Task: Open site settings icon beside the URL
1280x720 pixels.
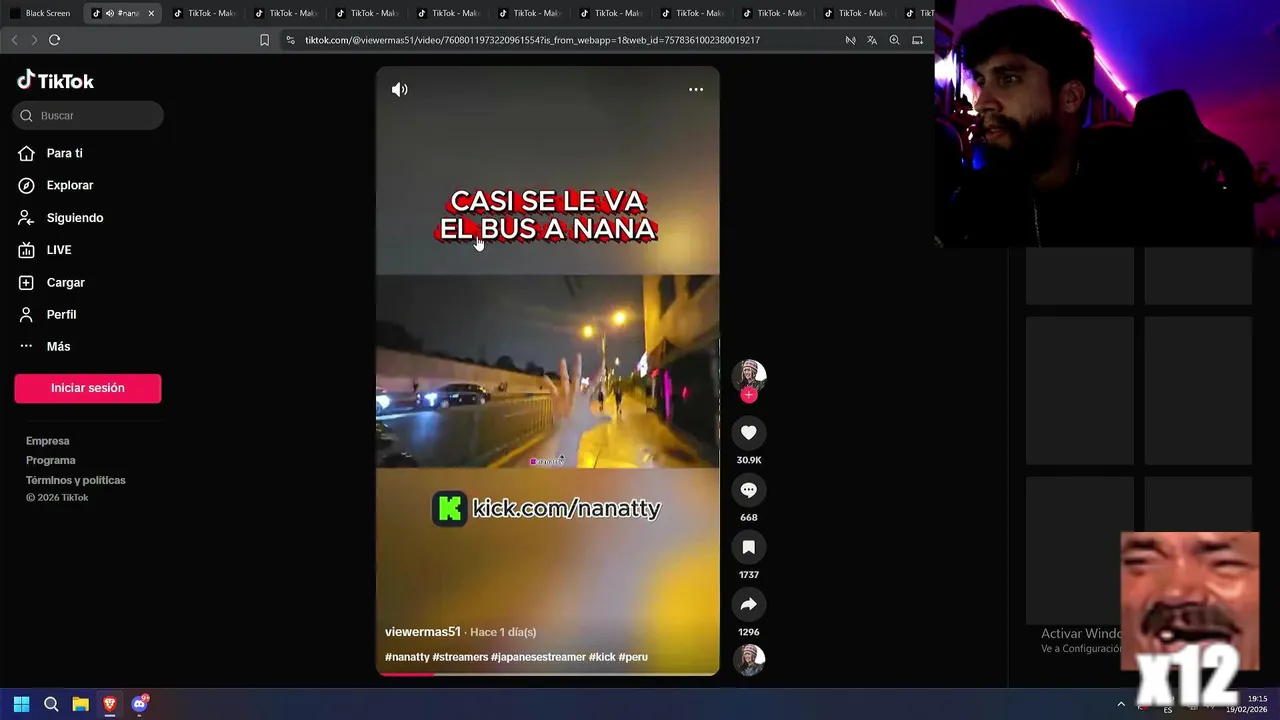Action: point(290,40)
